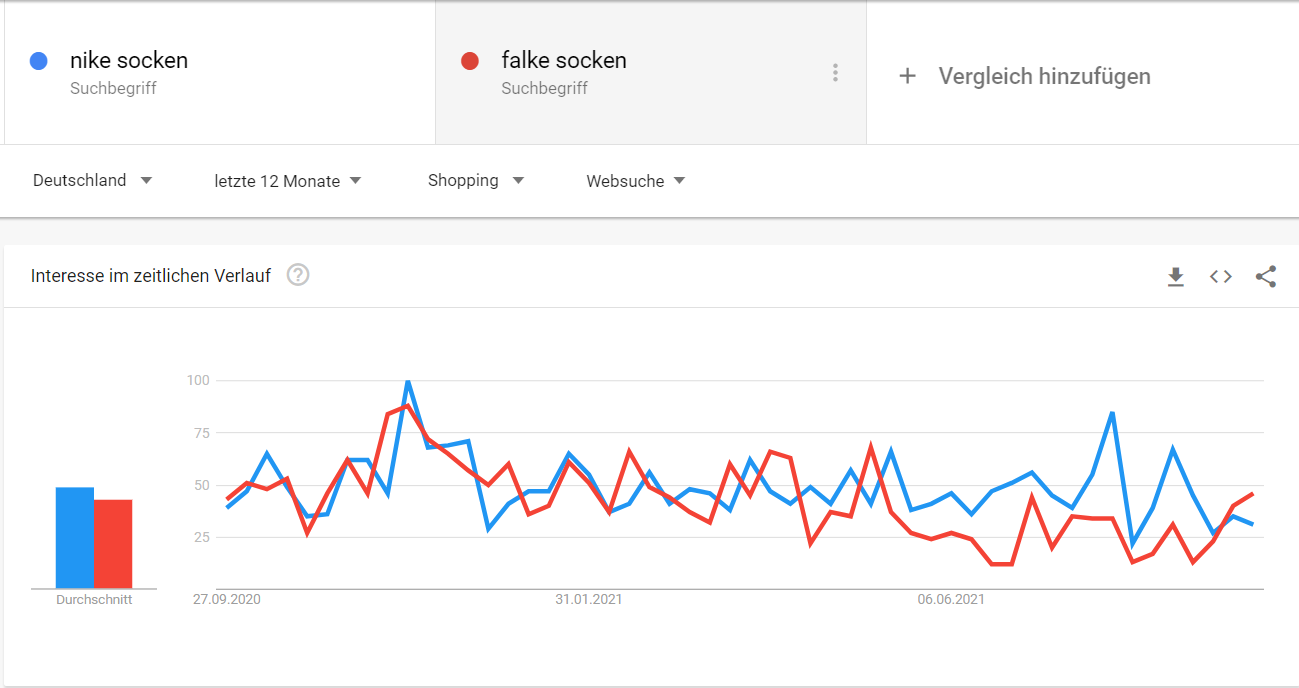The width and height of the screenshot is (1299, 688).
Task: Click the red average bar for falke socken
Action: click(113, 544)
